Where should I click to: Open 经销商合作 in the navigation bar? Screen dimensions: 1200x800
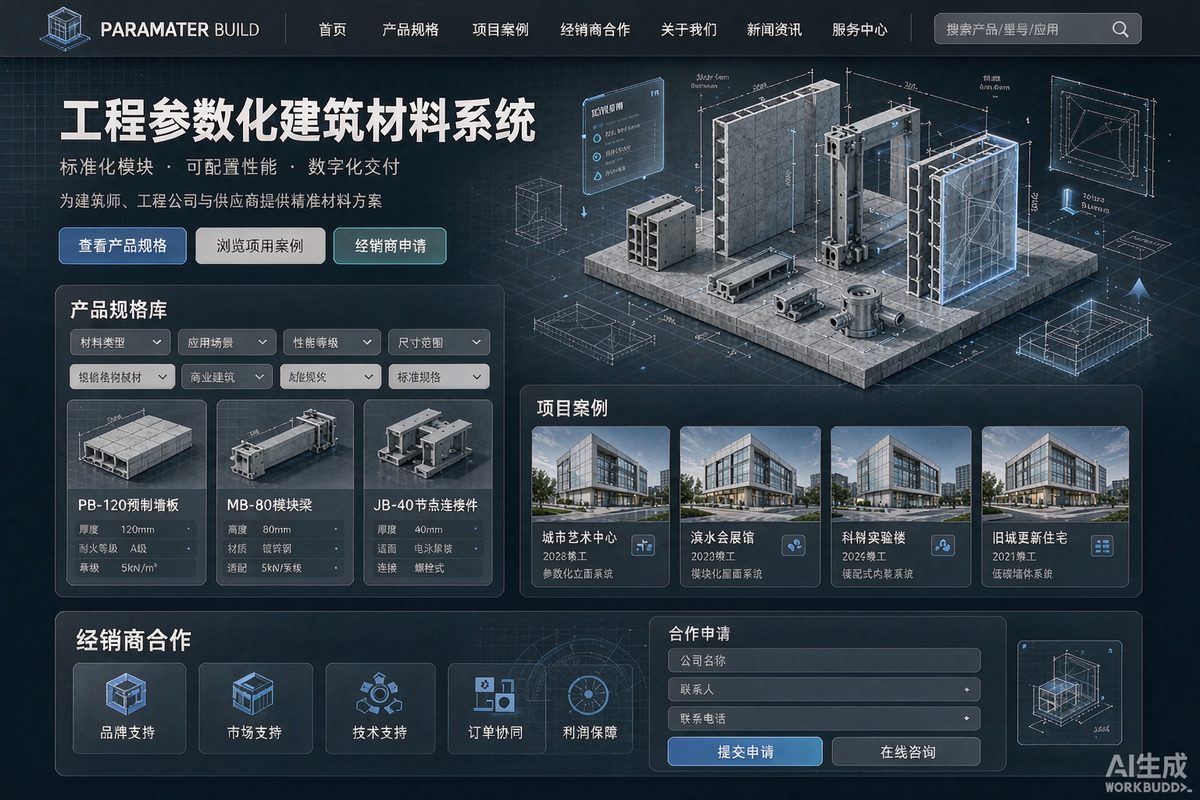(x=595, y=29)
